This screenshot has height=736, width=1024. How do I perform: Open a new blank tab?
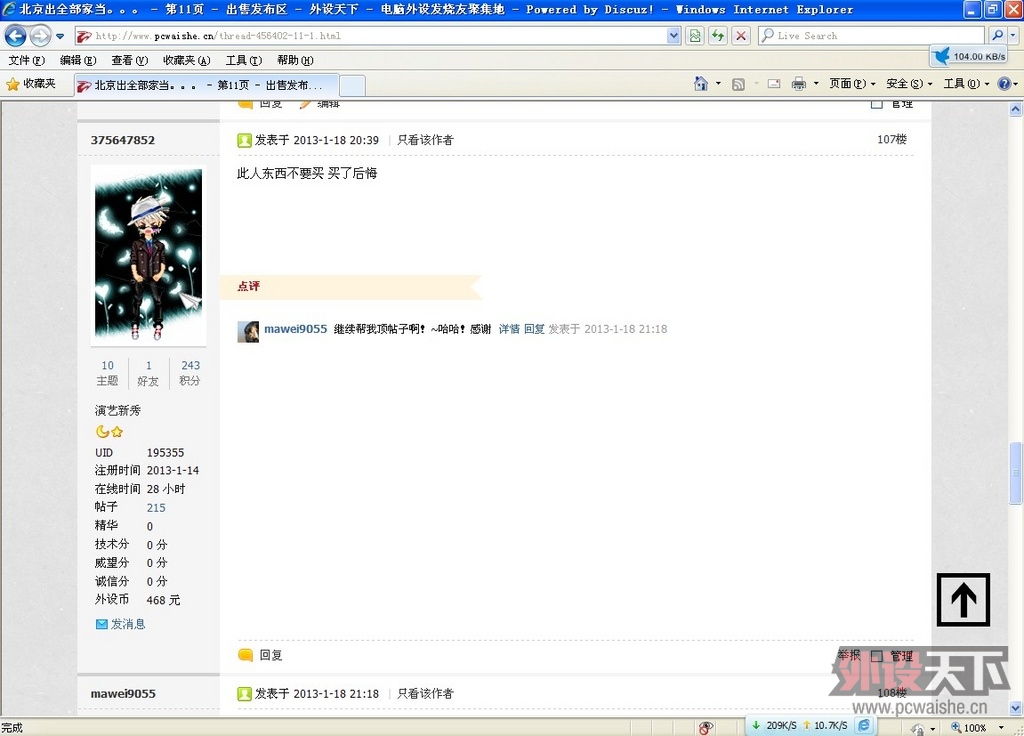(x=353, y=86)
